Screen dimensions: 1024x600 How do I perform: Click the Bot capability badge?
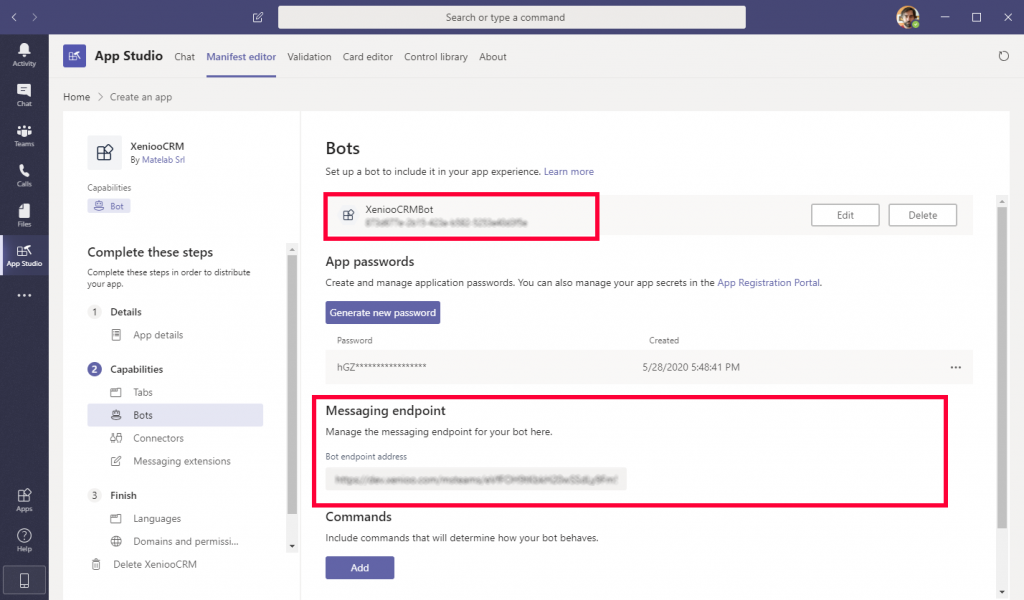click(109, 206)
